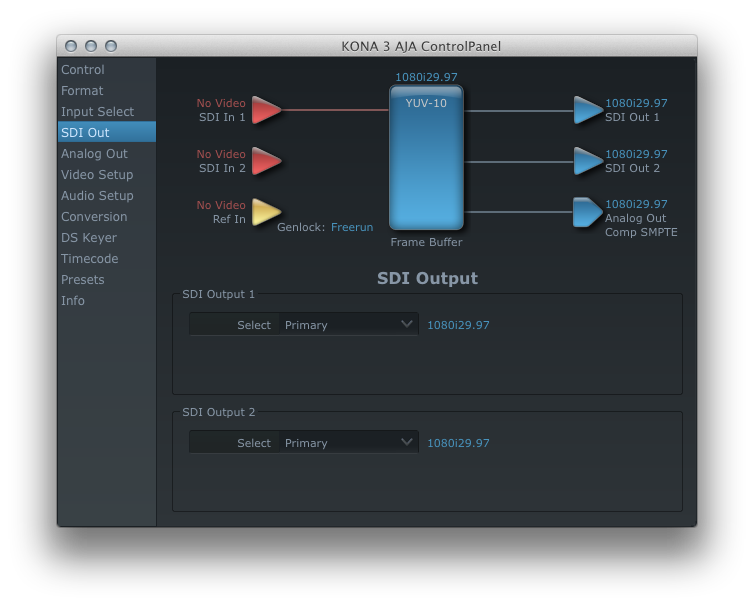Click the SDI Output heading
The height and width of the screenshot is (606, 754).
(427, 278)
